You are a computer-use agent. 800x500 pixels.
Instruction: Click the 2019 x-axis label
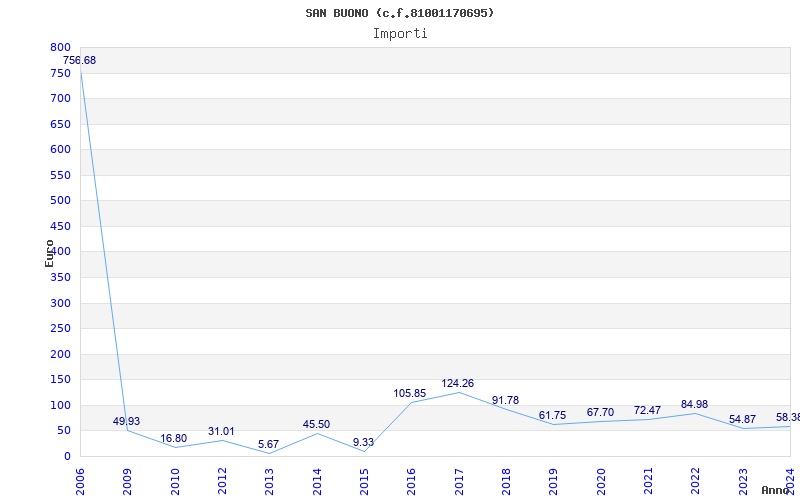(554, 482)
